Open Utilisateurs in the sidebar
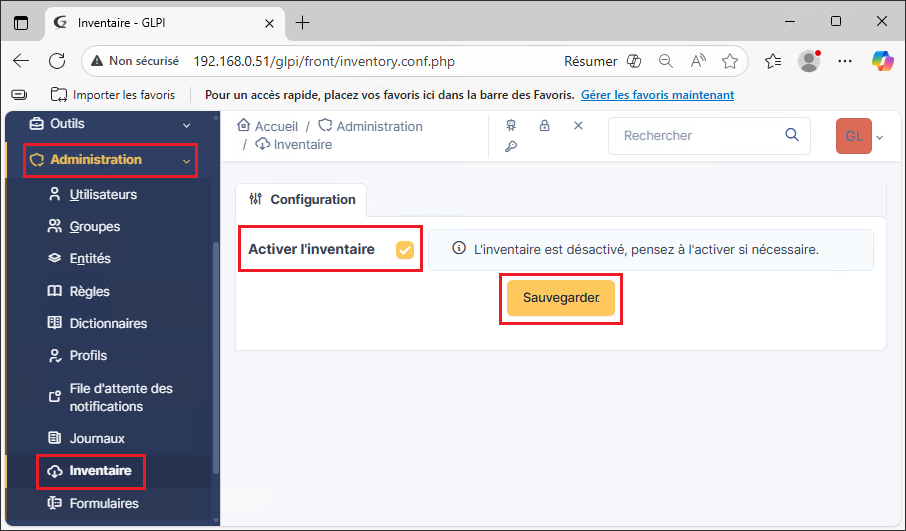The height and width of the screenshot is (531, 906). [102, 195]
